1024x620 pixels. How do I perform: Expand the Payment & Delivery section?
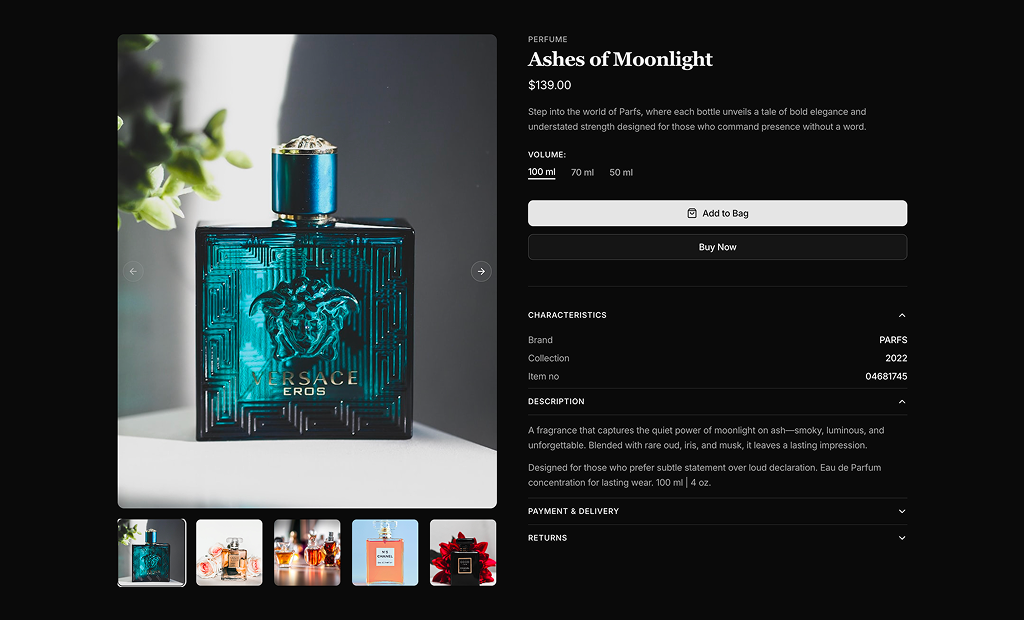(717, 512)
